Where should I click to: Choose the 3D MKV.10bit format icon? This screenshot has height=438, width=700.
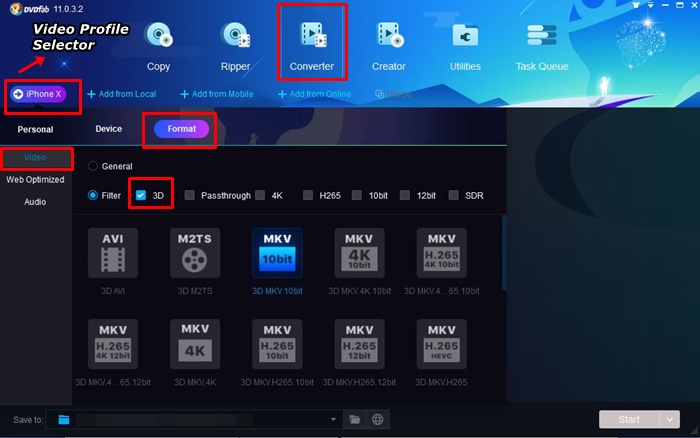coord(277,253)
